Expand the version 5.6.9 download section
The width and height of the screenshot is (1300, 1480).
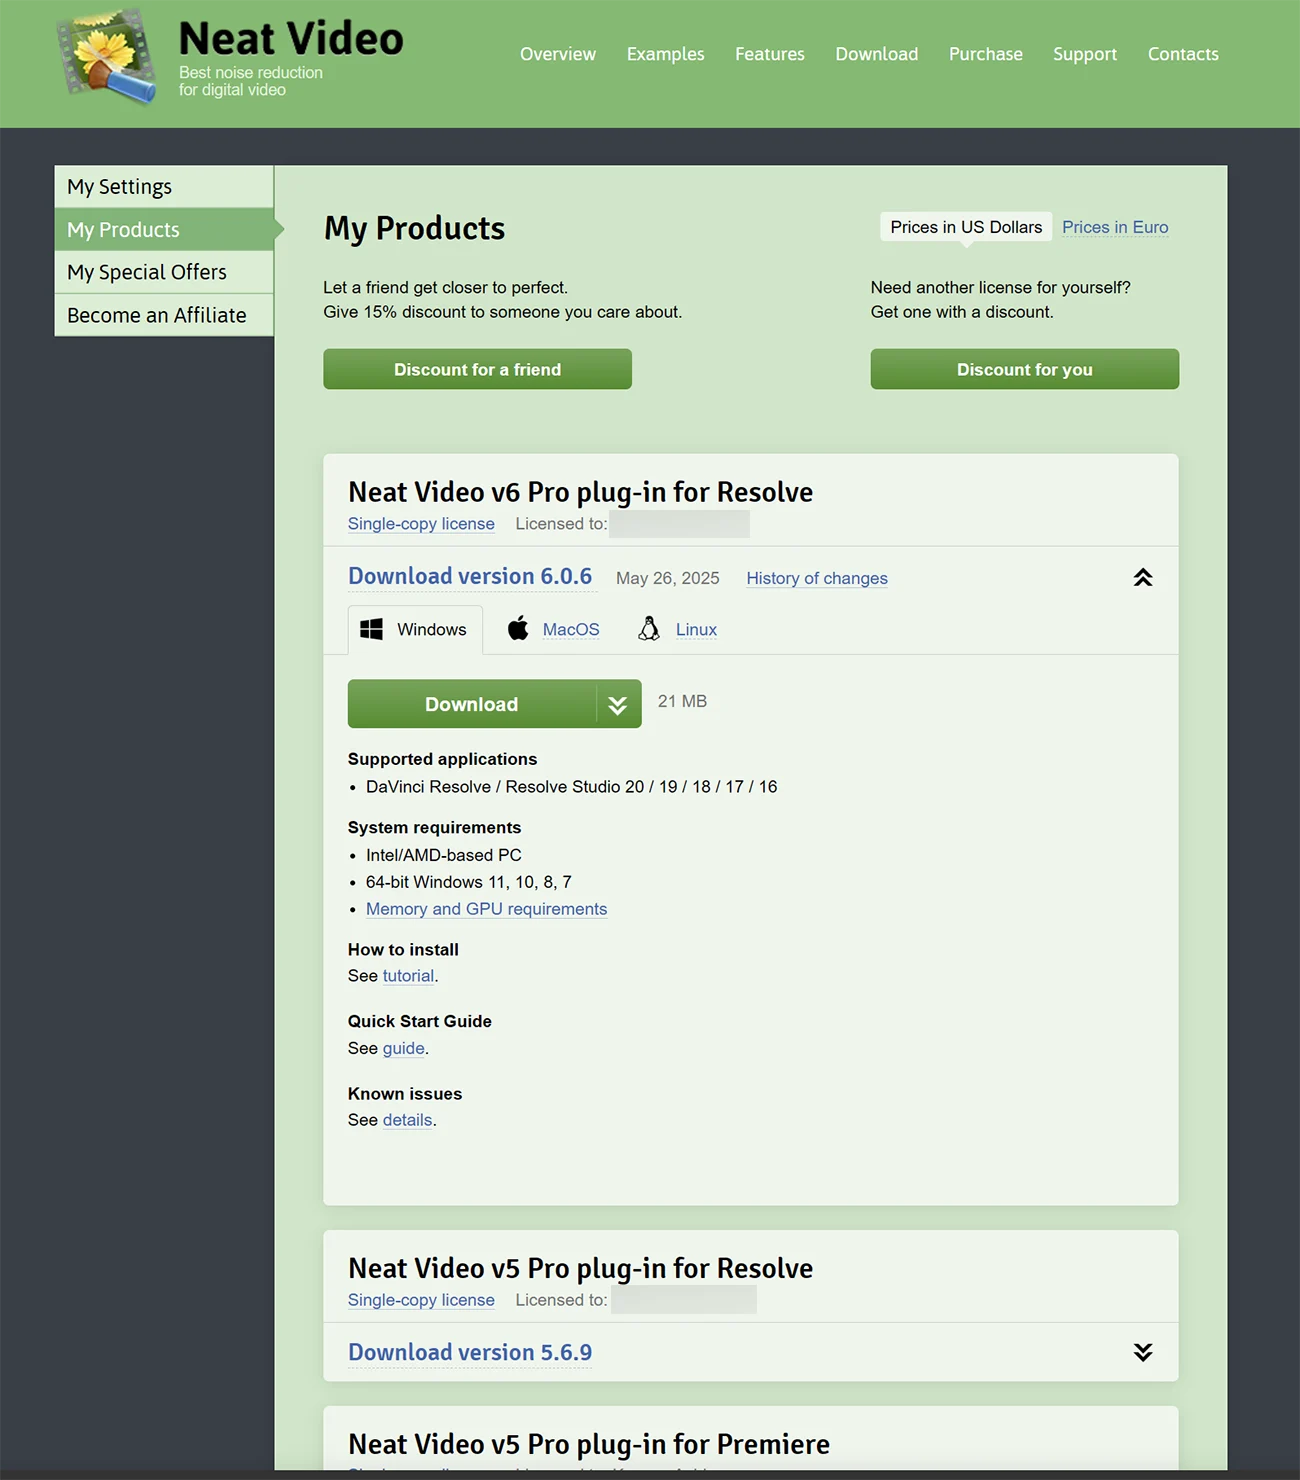pyautogui.click(x=1143, y=1353)
